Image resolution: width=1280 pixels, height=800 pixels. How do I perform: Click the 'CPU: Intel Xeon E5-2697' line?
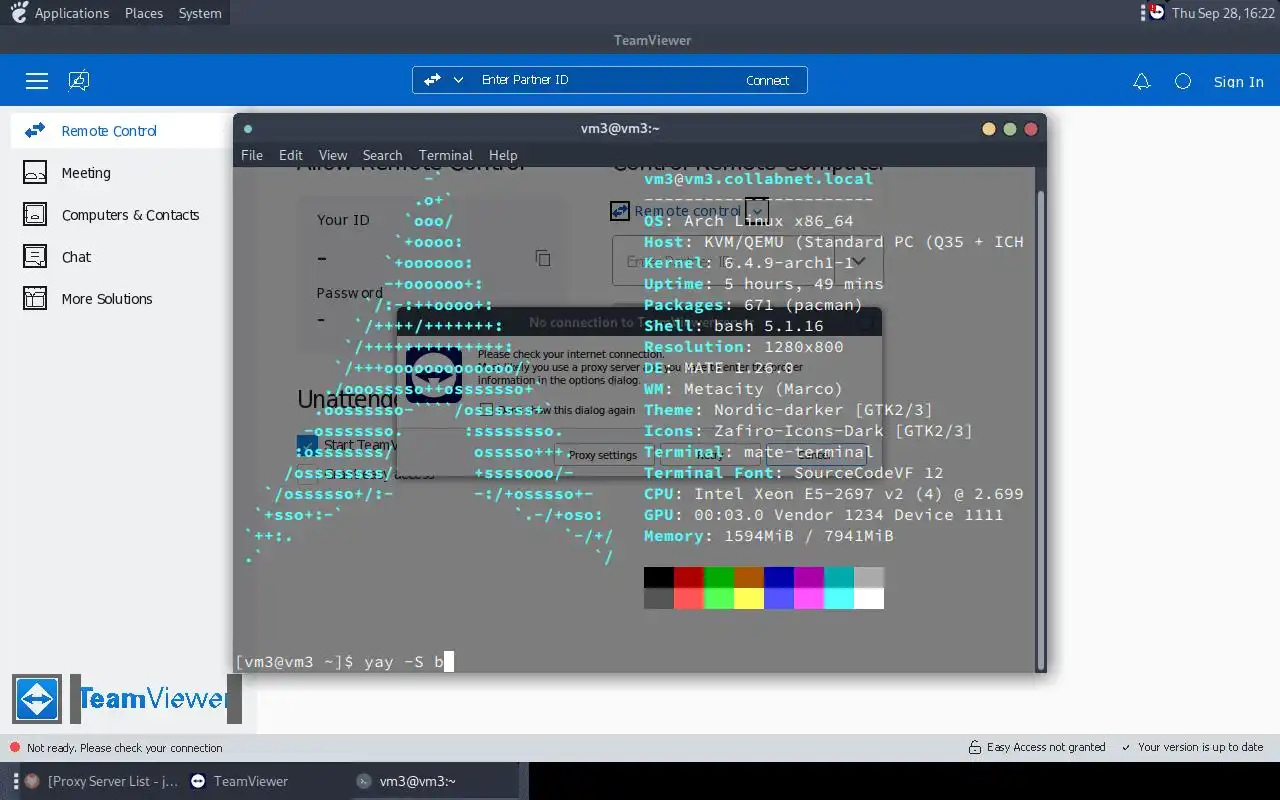pos(834,494)
